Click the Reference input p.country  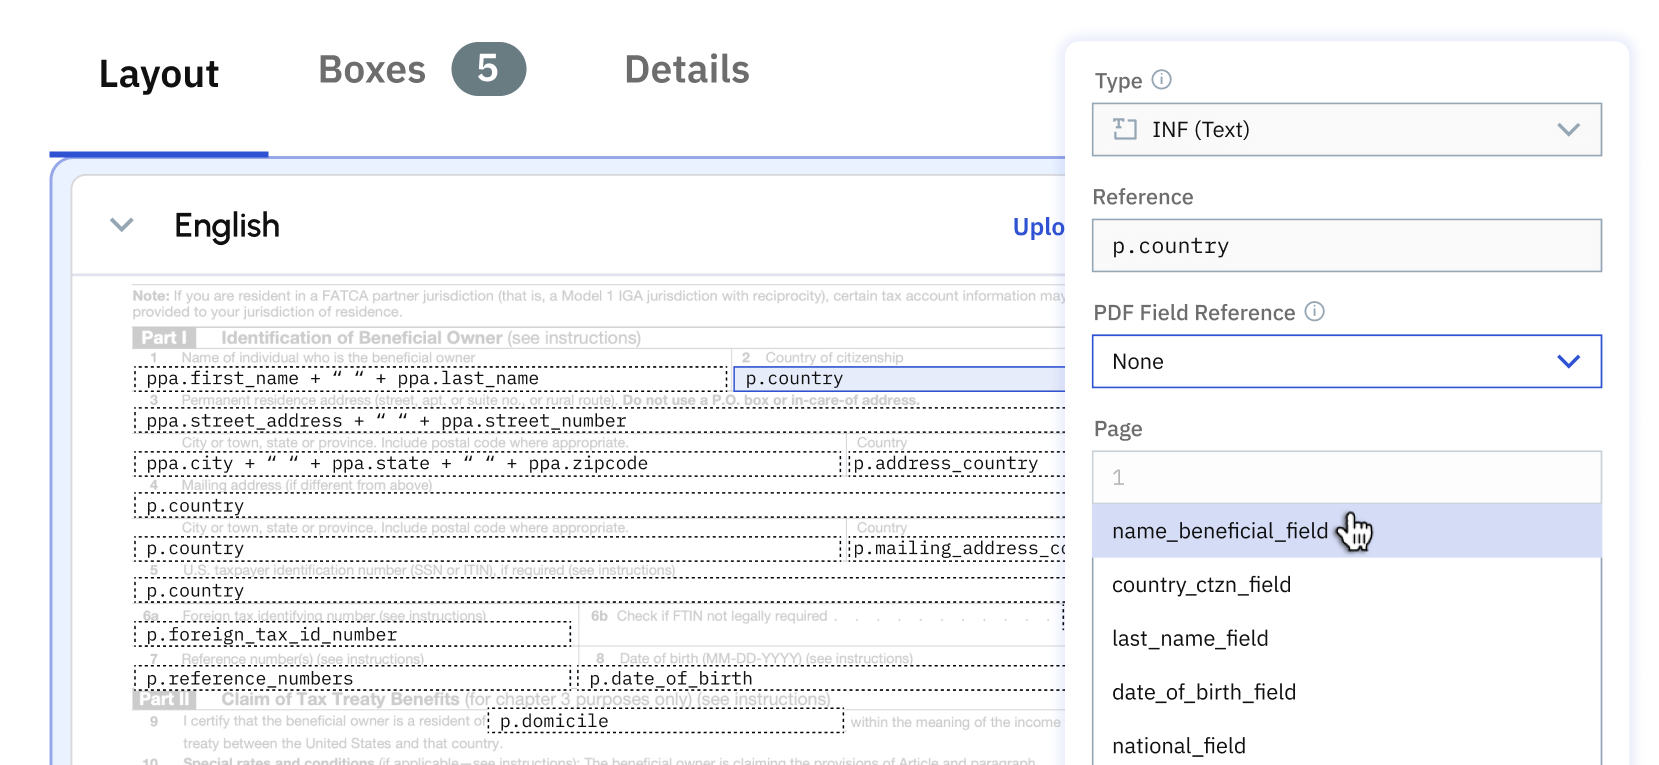pos(1347,246)
